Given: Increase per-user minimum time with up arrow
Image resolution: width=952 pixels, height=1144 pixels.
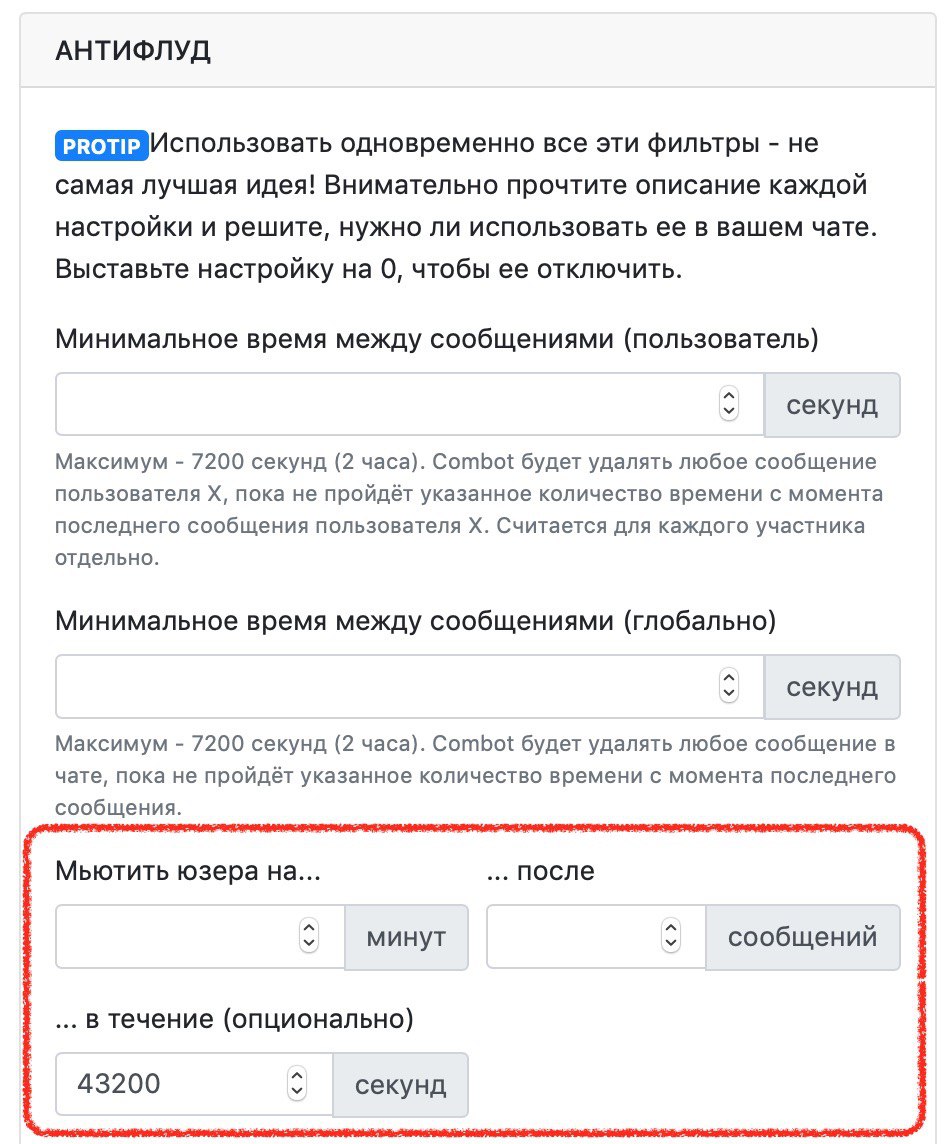Looking at the screenshot, I should coord(729,397).
